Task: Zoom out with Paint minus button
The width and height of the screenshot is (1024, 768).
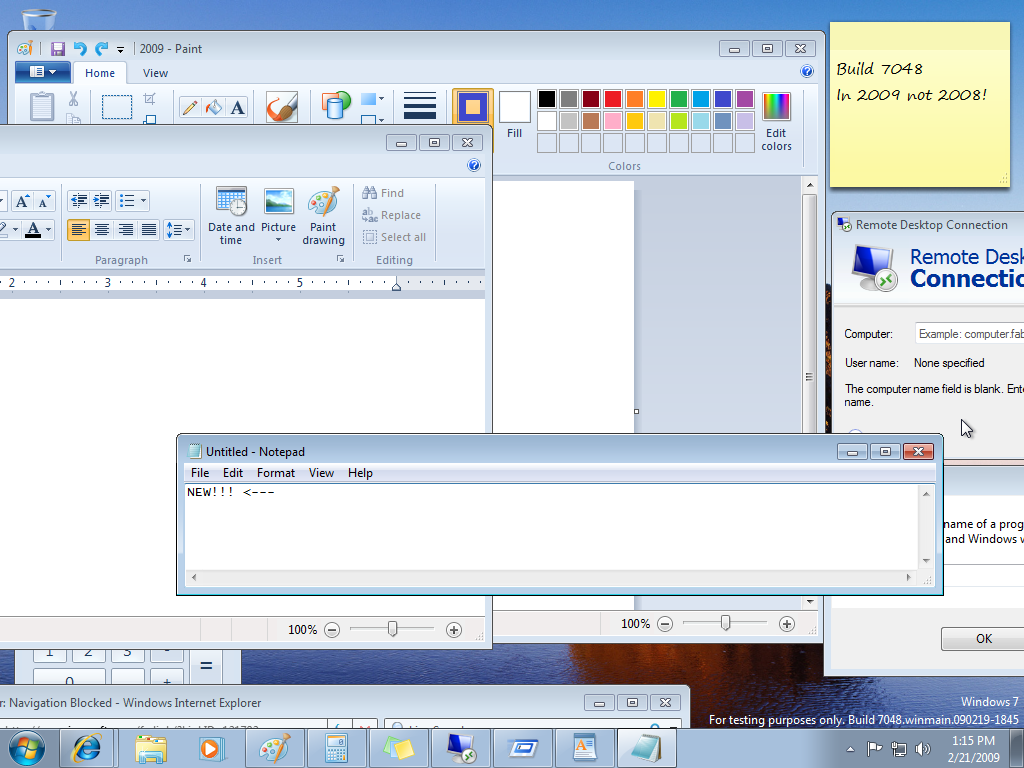Action: (x=665, y=624)
